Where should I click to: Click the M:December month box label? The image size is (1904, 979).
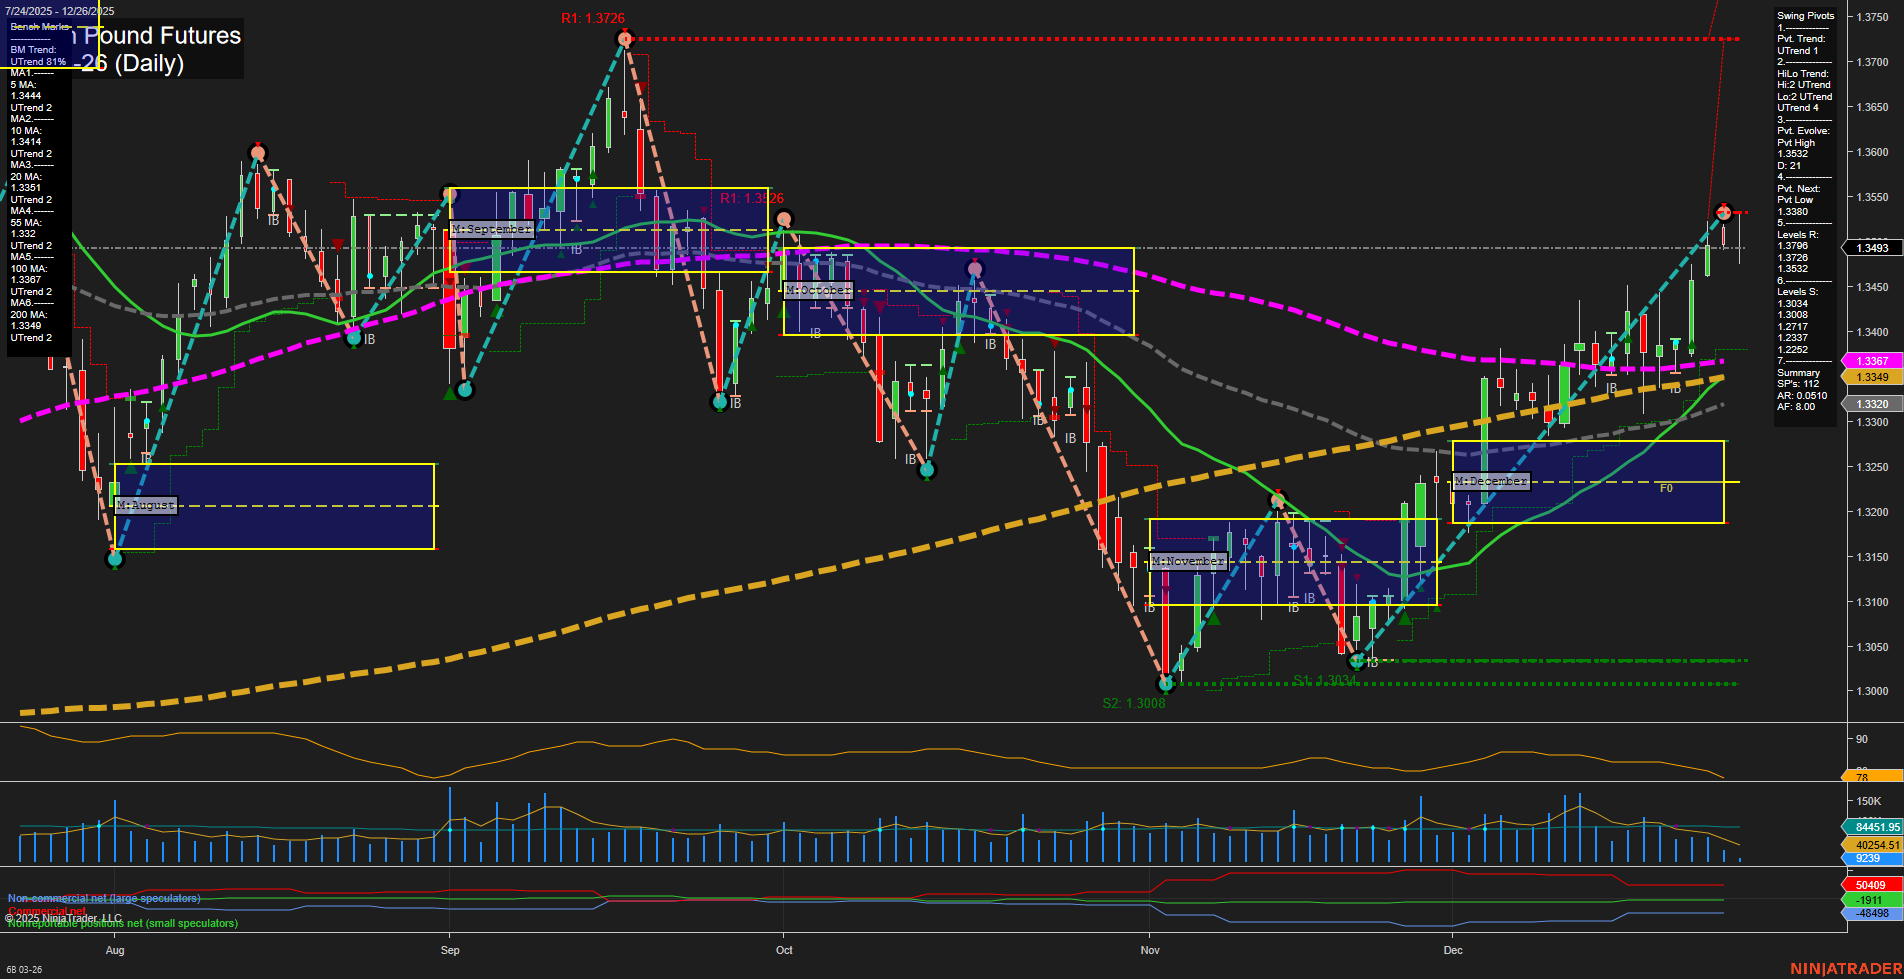(1491, 481)
